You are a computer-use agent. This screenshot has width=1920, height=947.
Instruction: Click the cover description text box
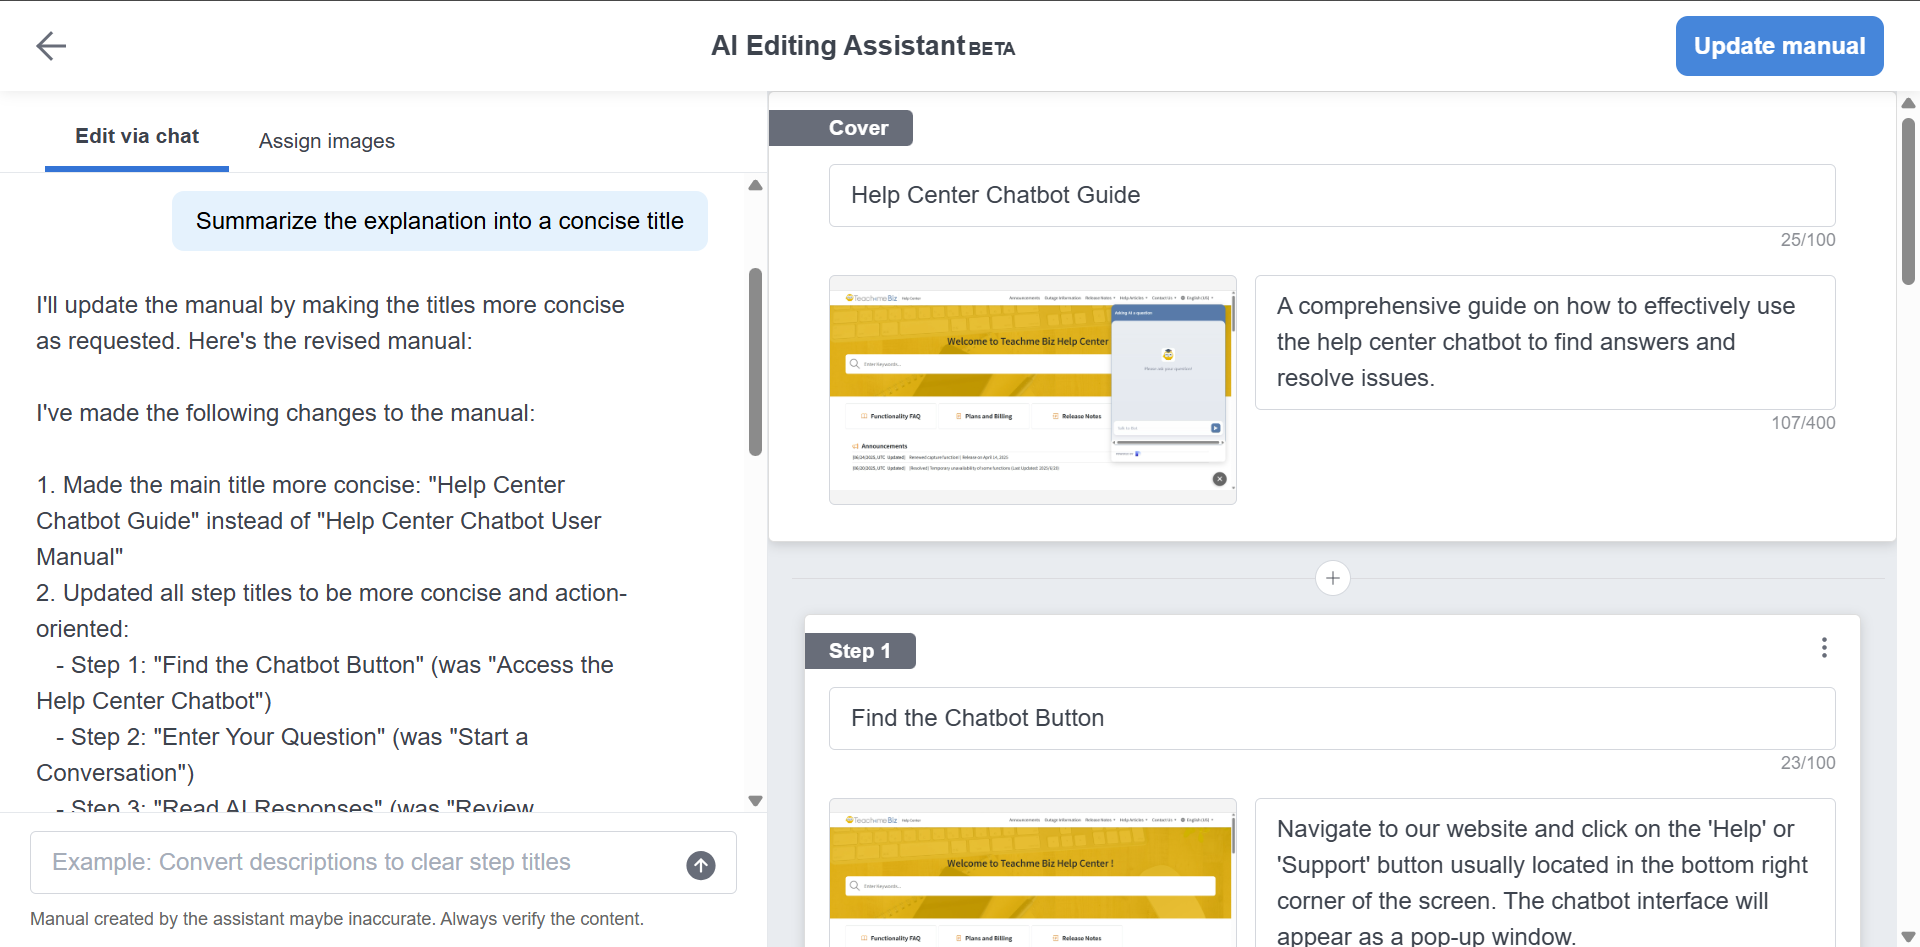click(x=1544, y=342)
